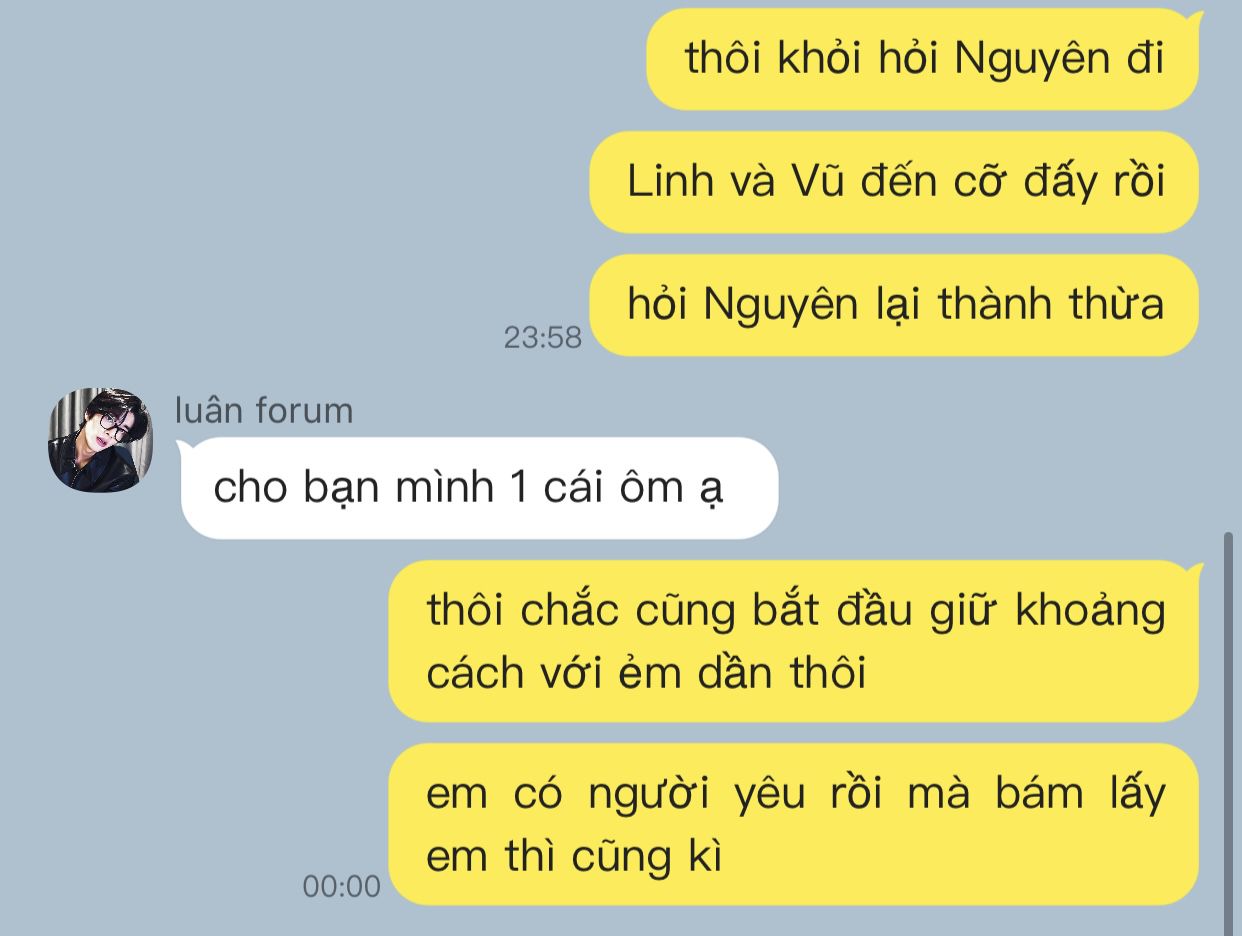Click the word "khoảng" in the yellow message
The width and height of the screenshot is (1242, 936).
coord(1091,612)
